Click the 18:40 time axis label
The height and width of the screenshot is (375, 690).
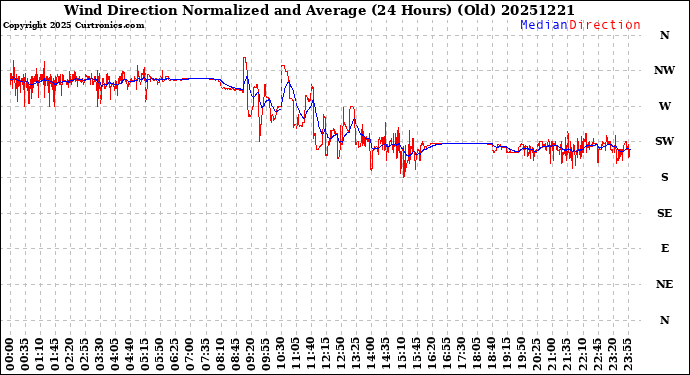pos(492,354)
